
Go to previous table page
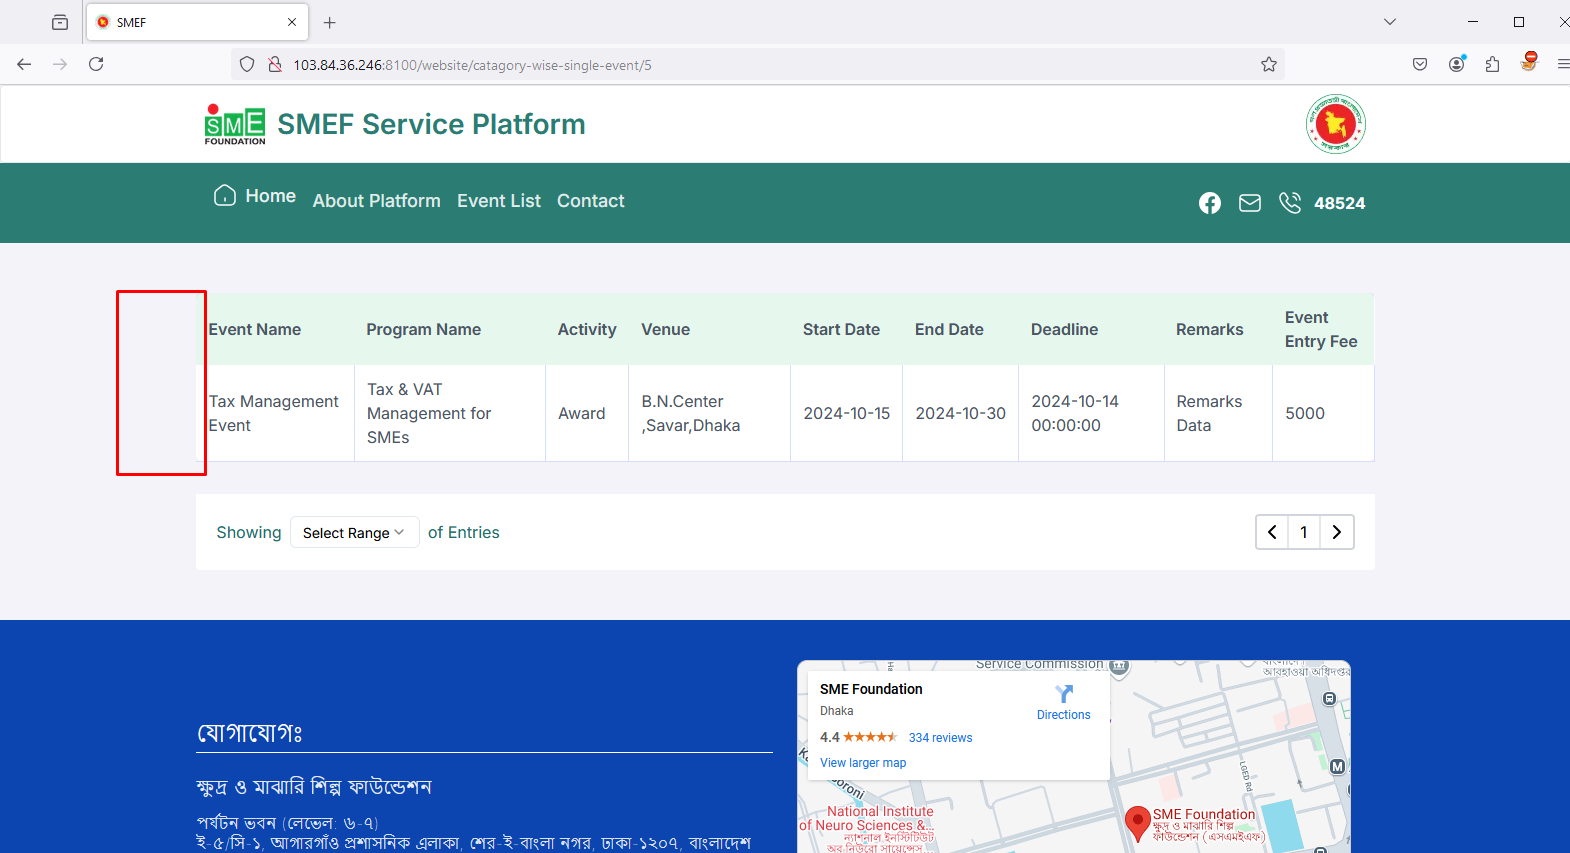(x=1272, y=532)
